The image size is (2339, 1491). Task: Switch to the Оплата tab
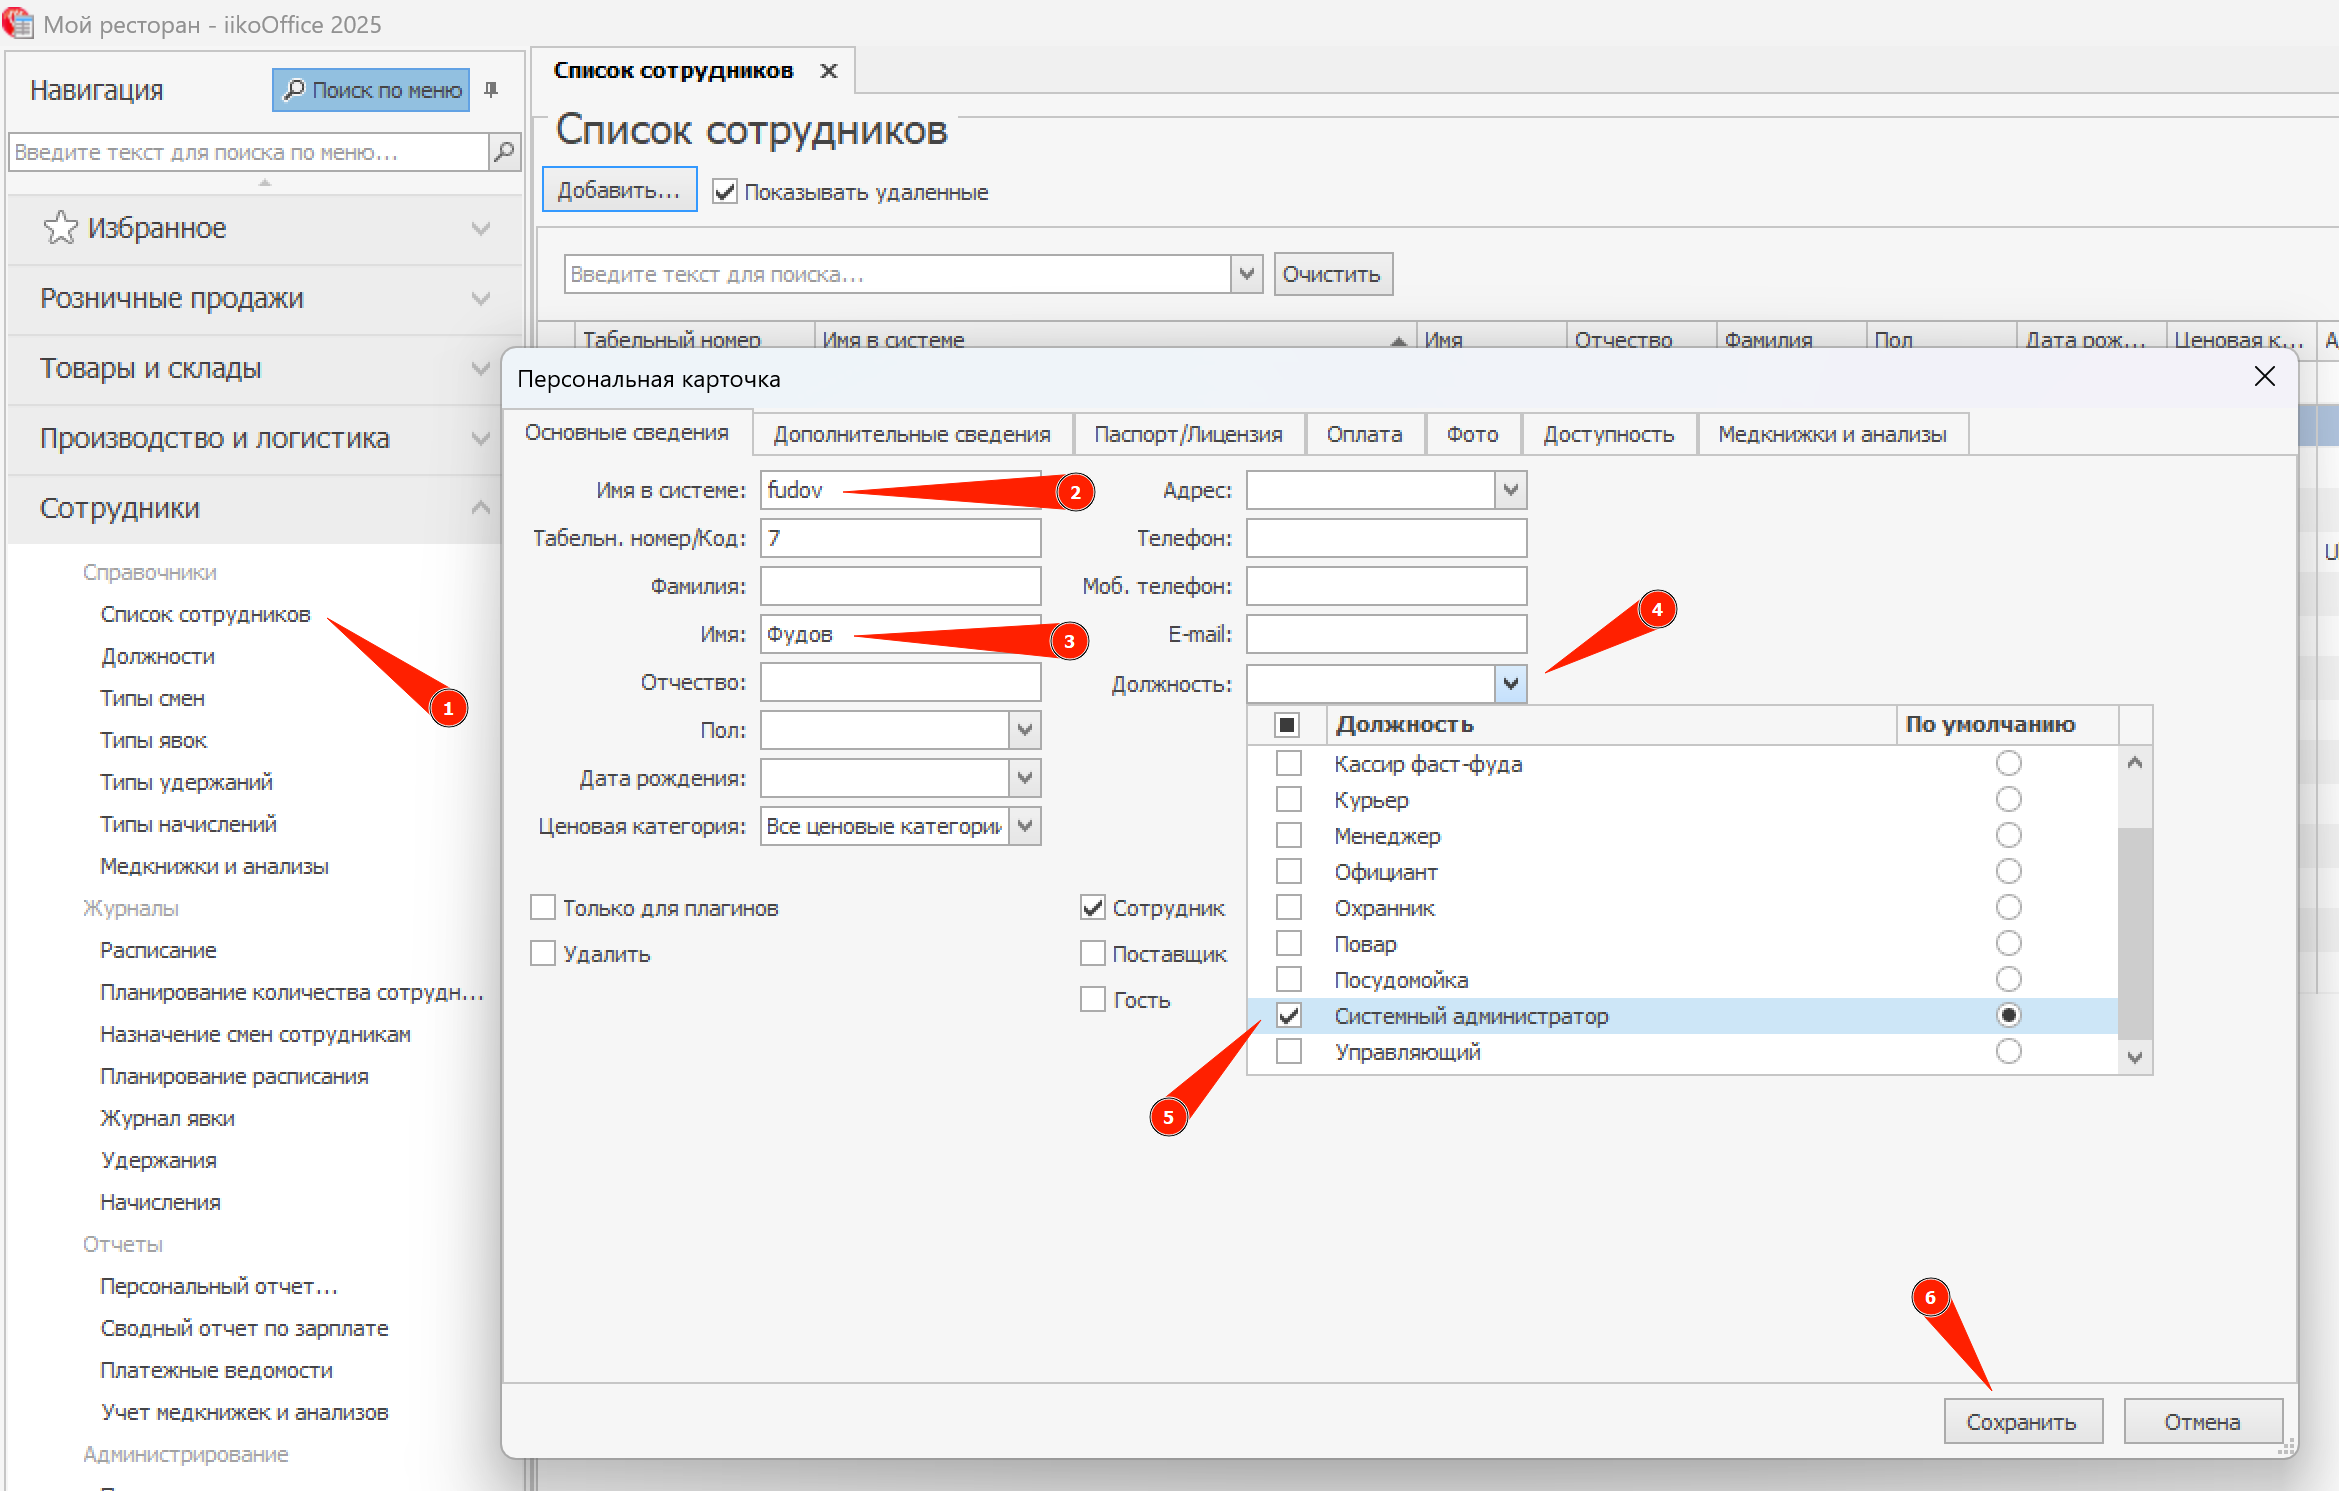1364,435
